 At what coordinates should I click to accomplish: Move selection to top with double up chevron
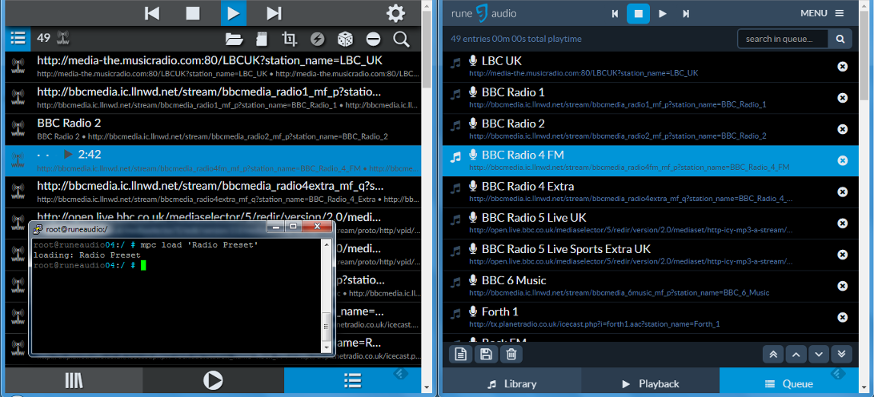click(x=773, y=354)
